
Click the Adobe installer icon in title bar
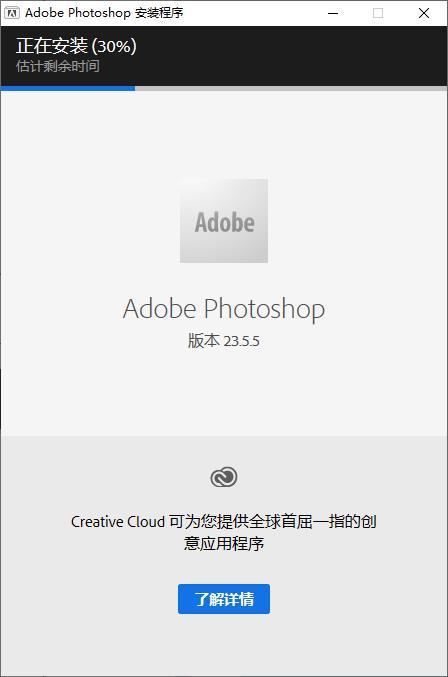[x=12, y=13]
